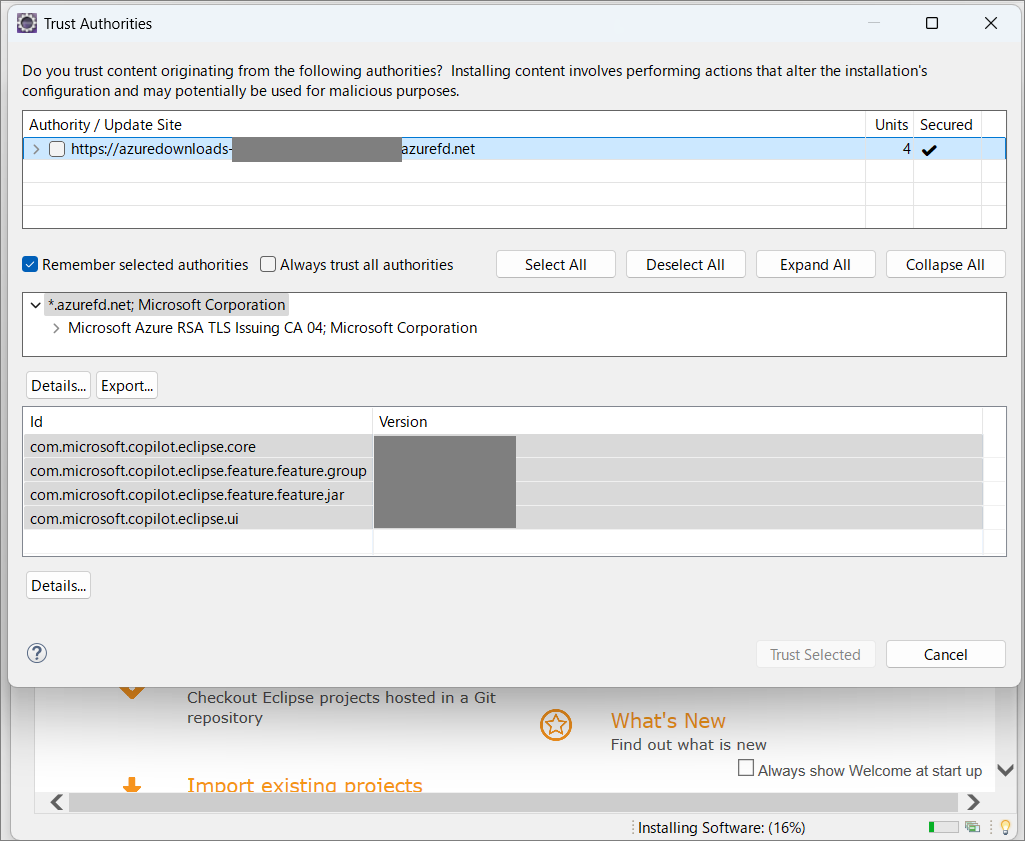Click the What's New star icon
The image size is (1025, 841).
click(556, 725)
